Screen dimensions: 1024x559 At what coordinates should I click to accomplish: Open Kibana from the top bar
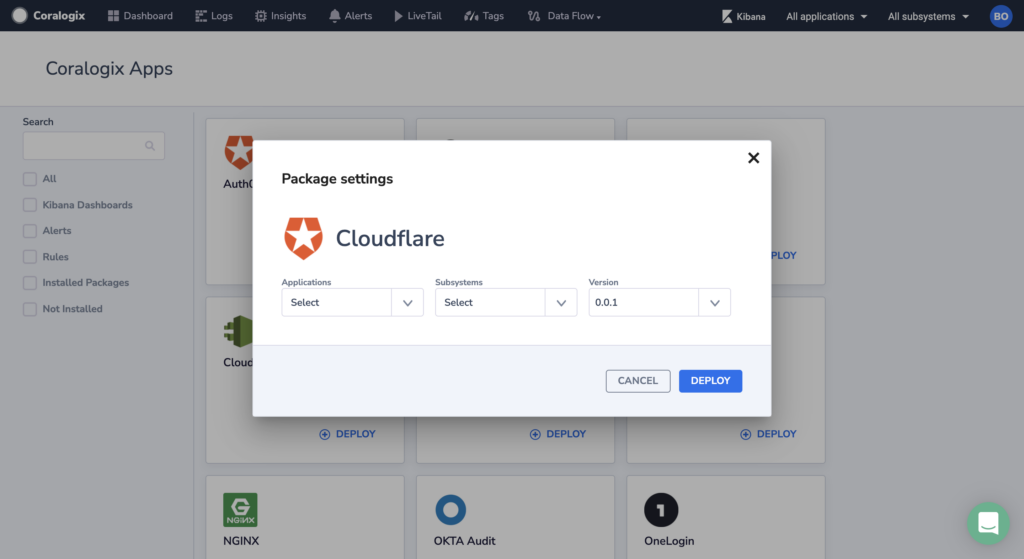tap(744, 16)
